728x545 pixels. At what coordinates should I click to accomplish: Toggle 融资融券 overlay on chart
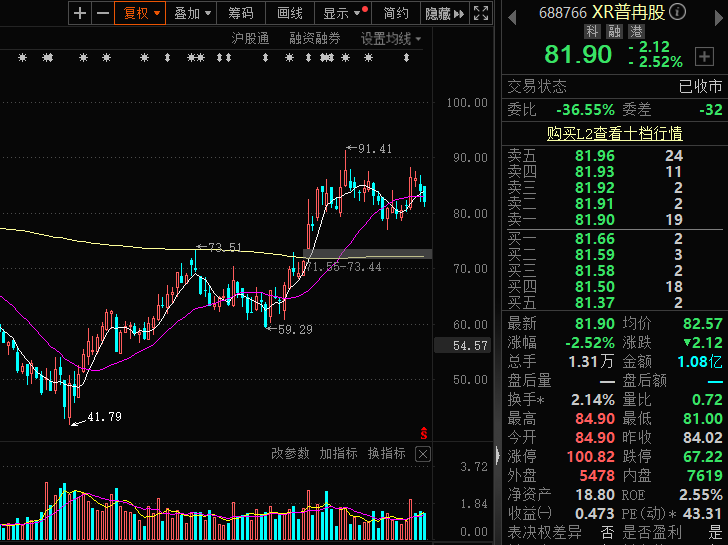point(315,39)
